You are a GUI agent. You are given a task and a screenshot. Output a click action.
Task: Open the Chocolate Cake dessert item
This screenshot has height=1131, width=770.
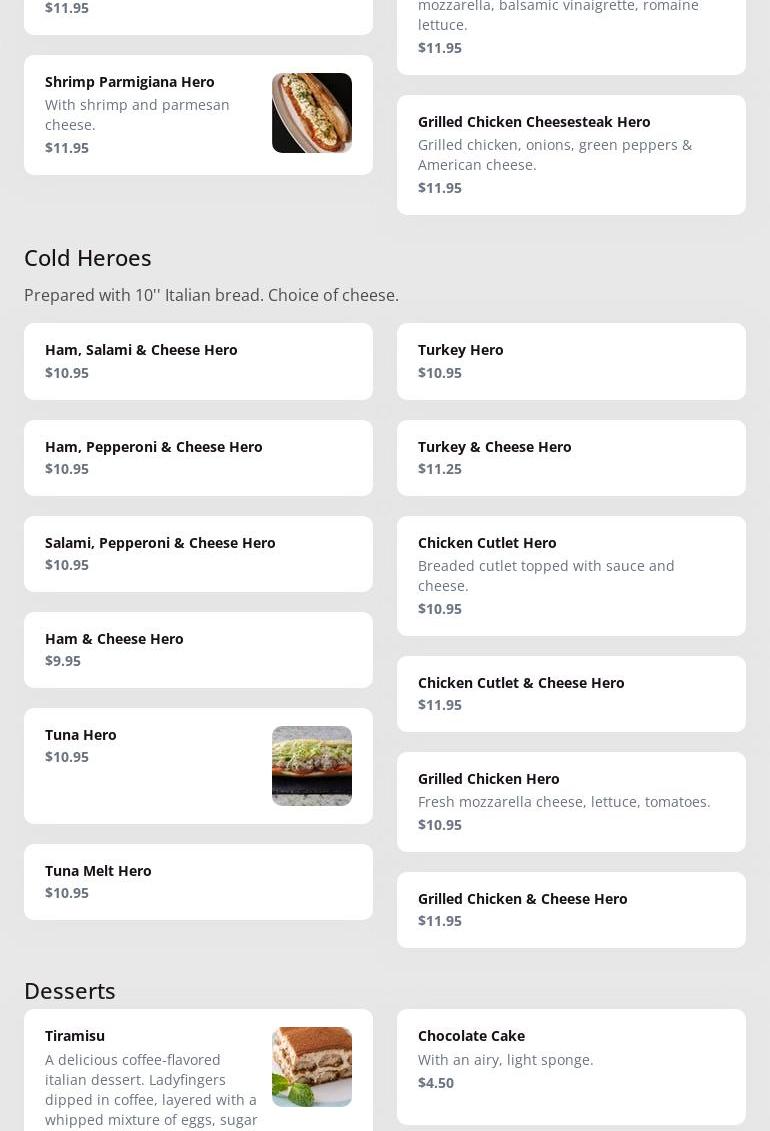click(x=571, y=1067)
